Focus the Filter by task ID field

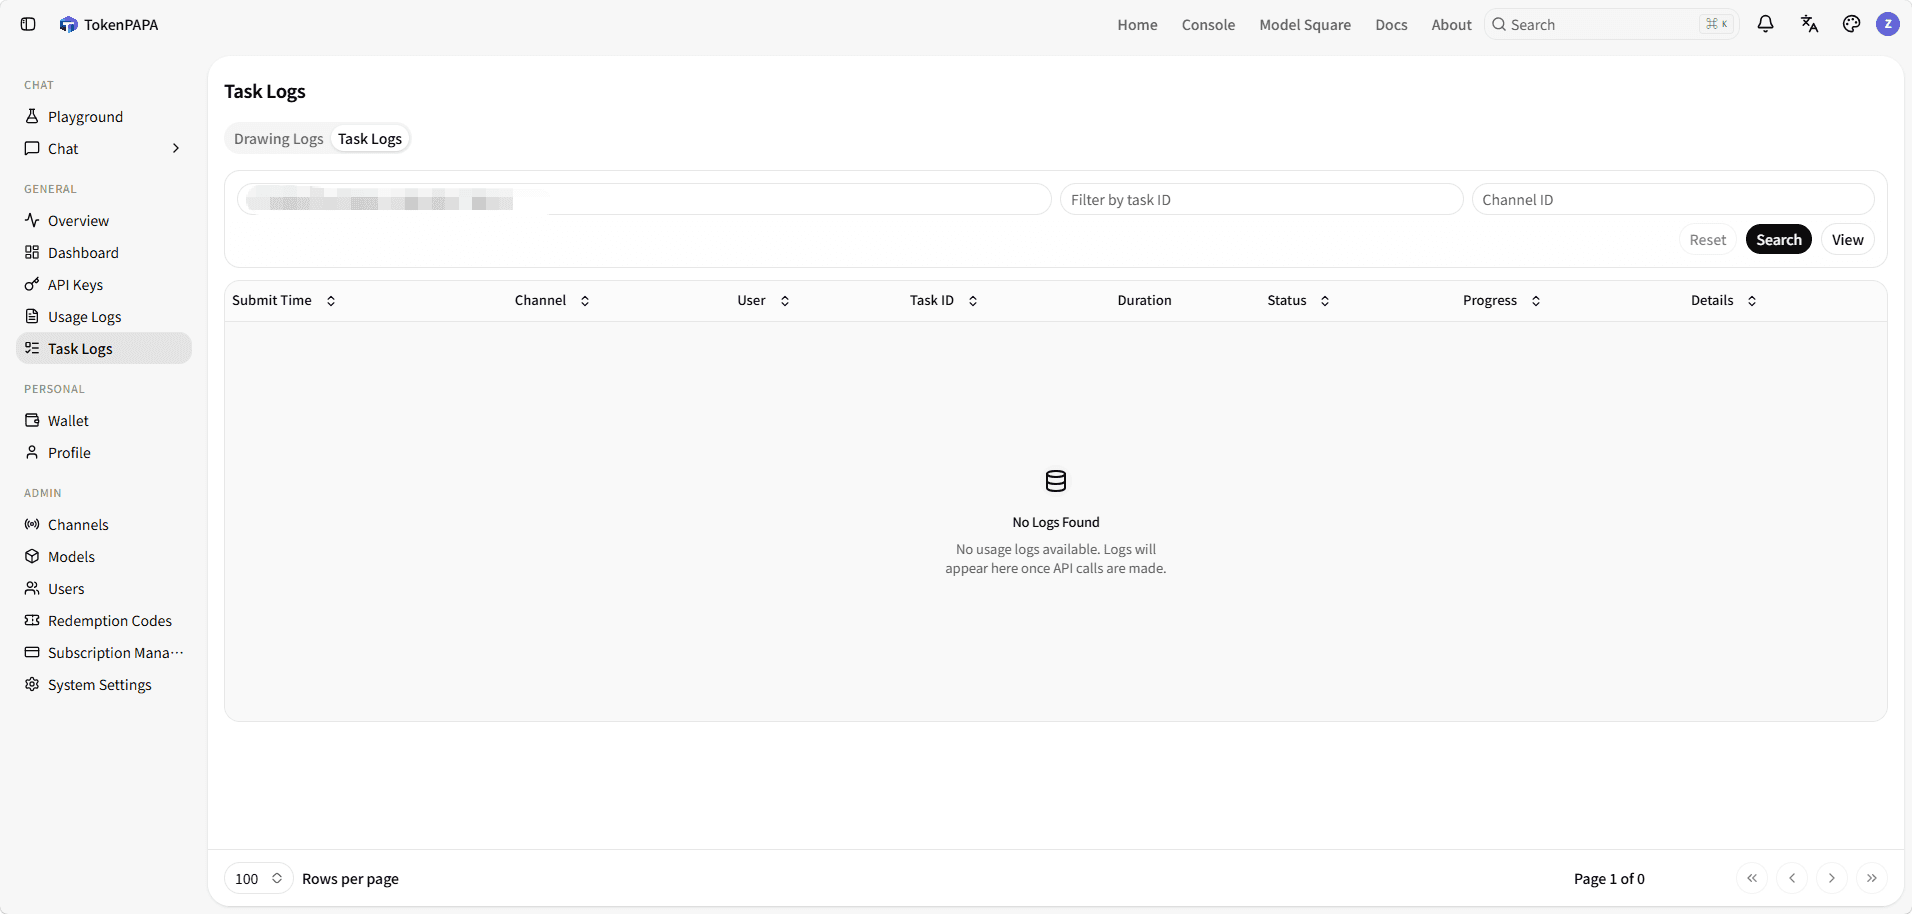coord(1261,199)
